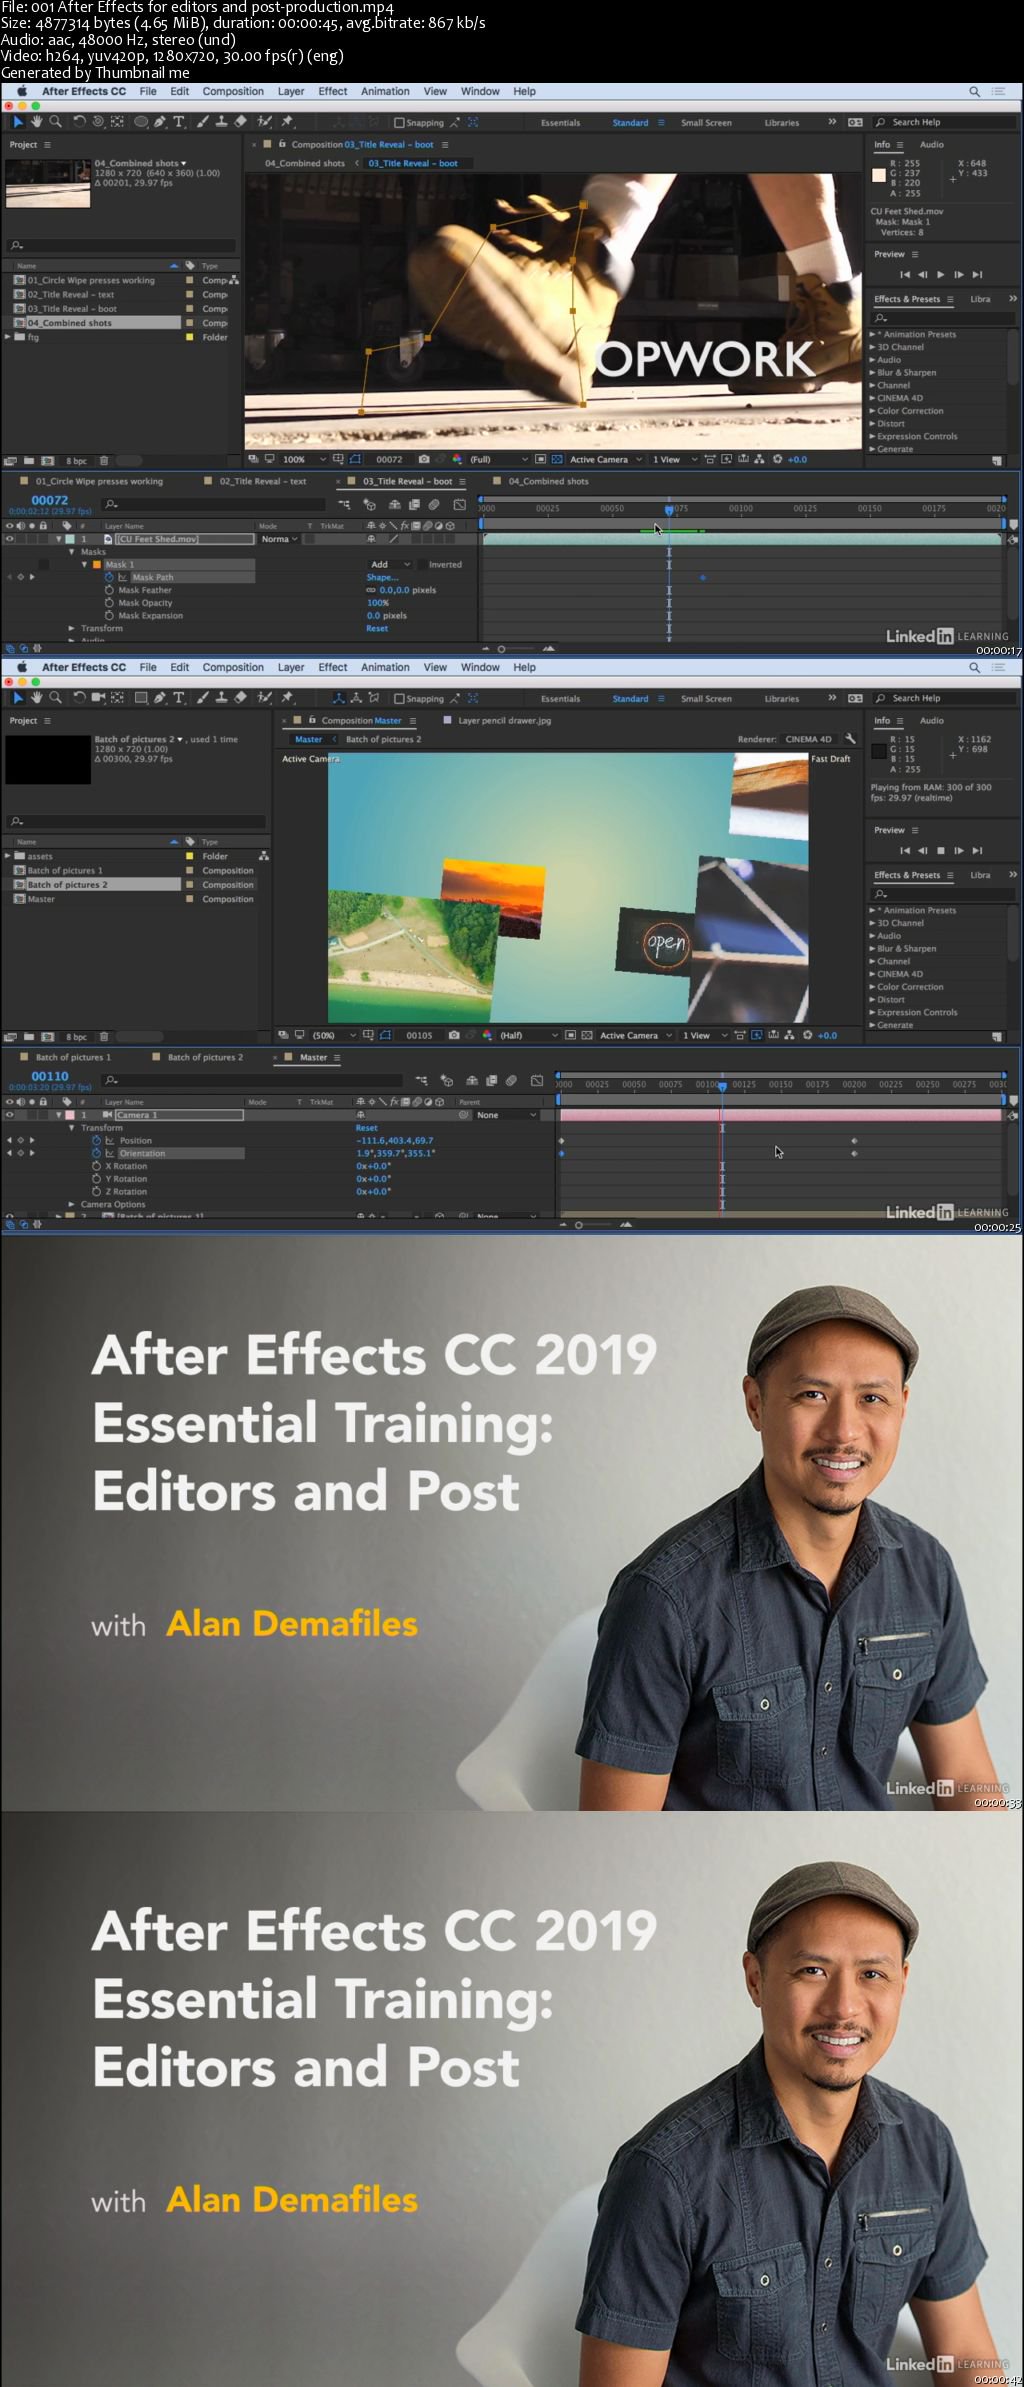Expand the Camera Options group in the lower timeline

click(71, 1205)
